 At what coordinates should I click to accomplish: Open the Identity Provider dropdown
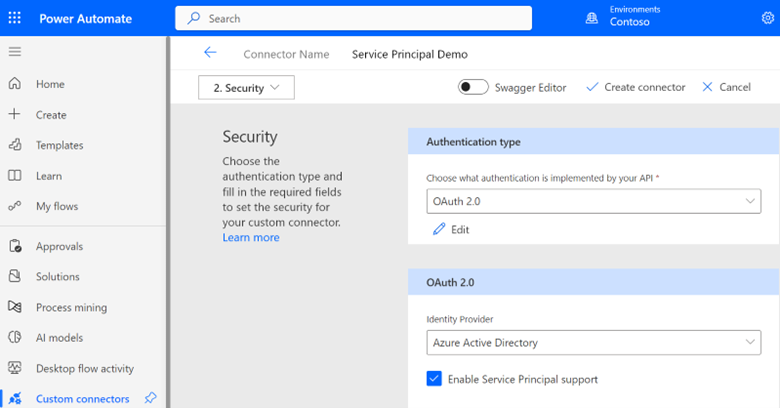593,343
